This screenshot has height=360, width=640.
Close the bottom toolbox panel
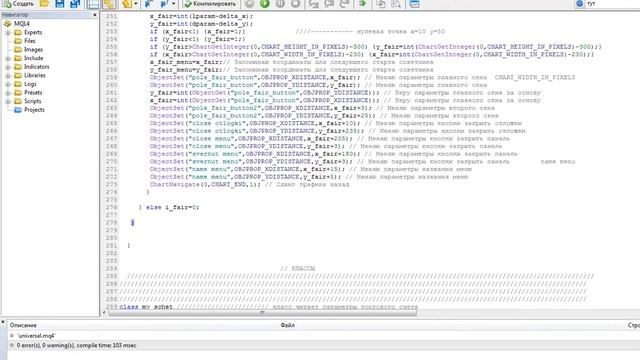coord(3,322)
